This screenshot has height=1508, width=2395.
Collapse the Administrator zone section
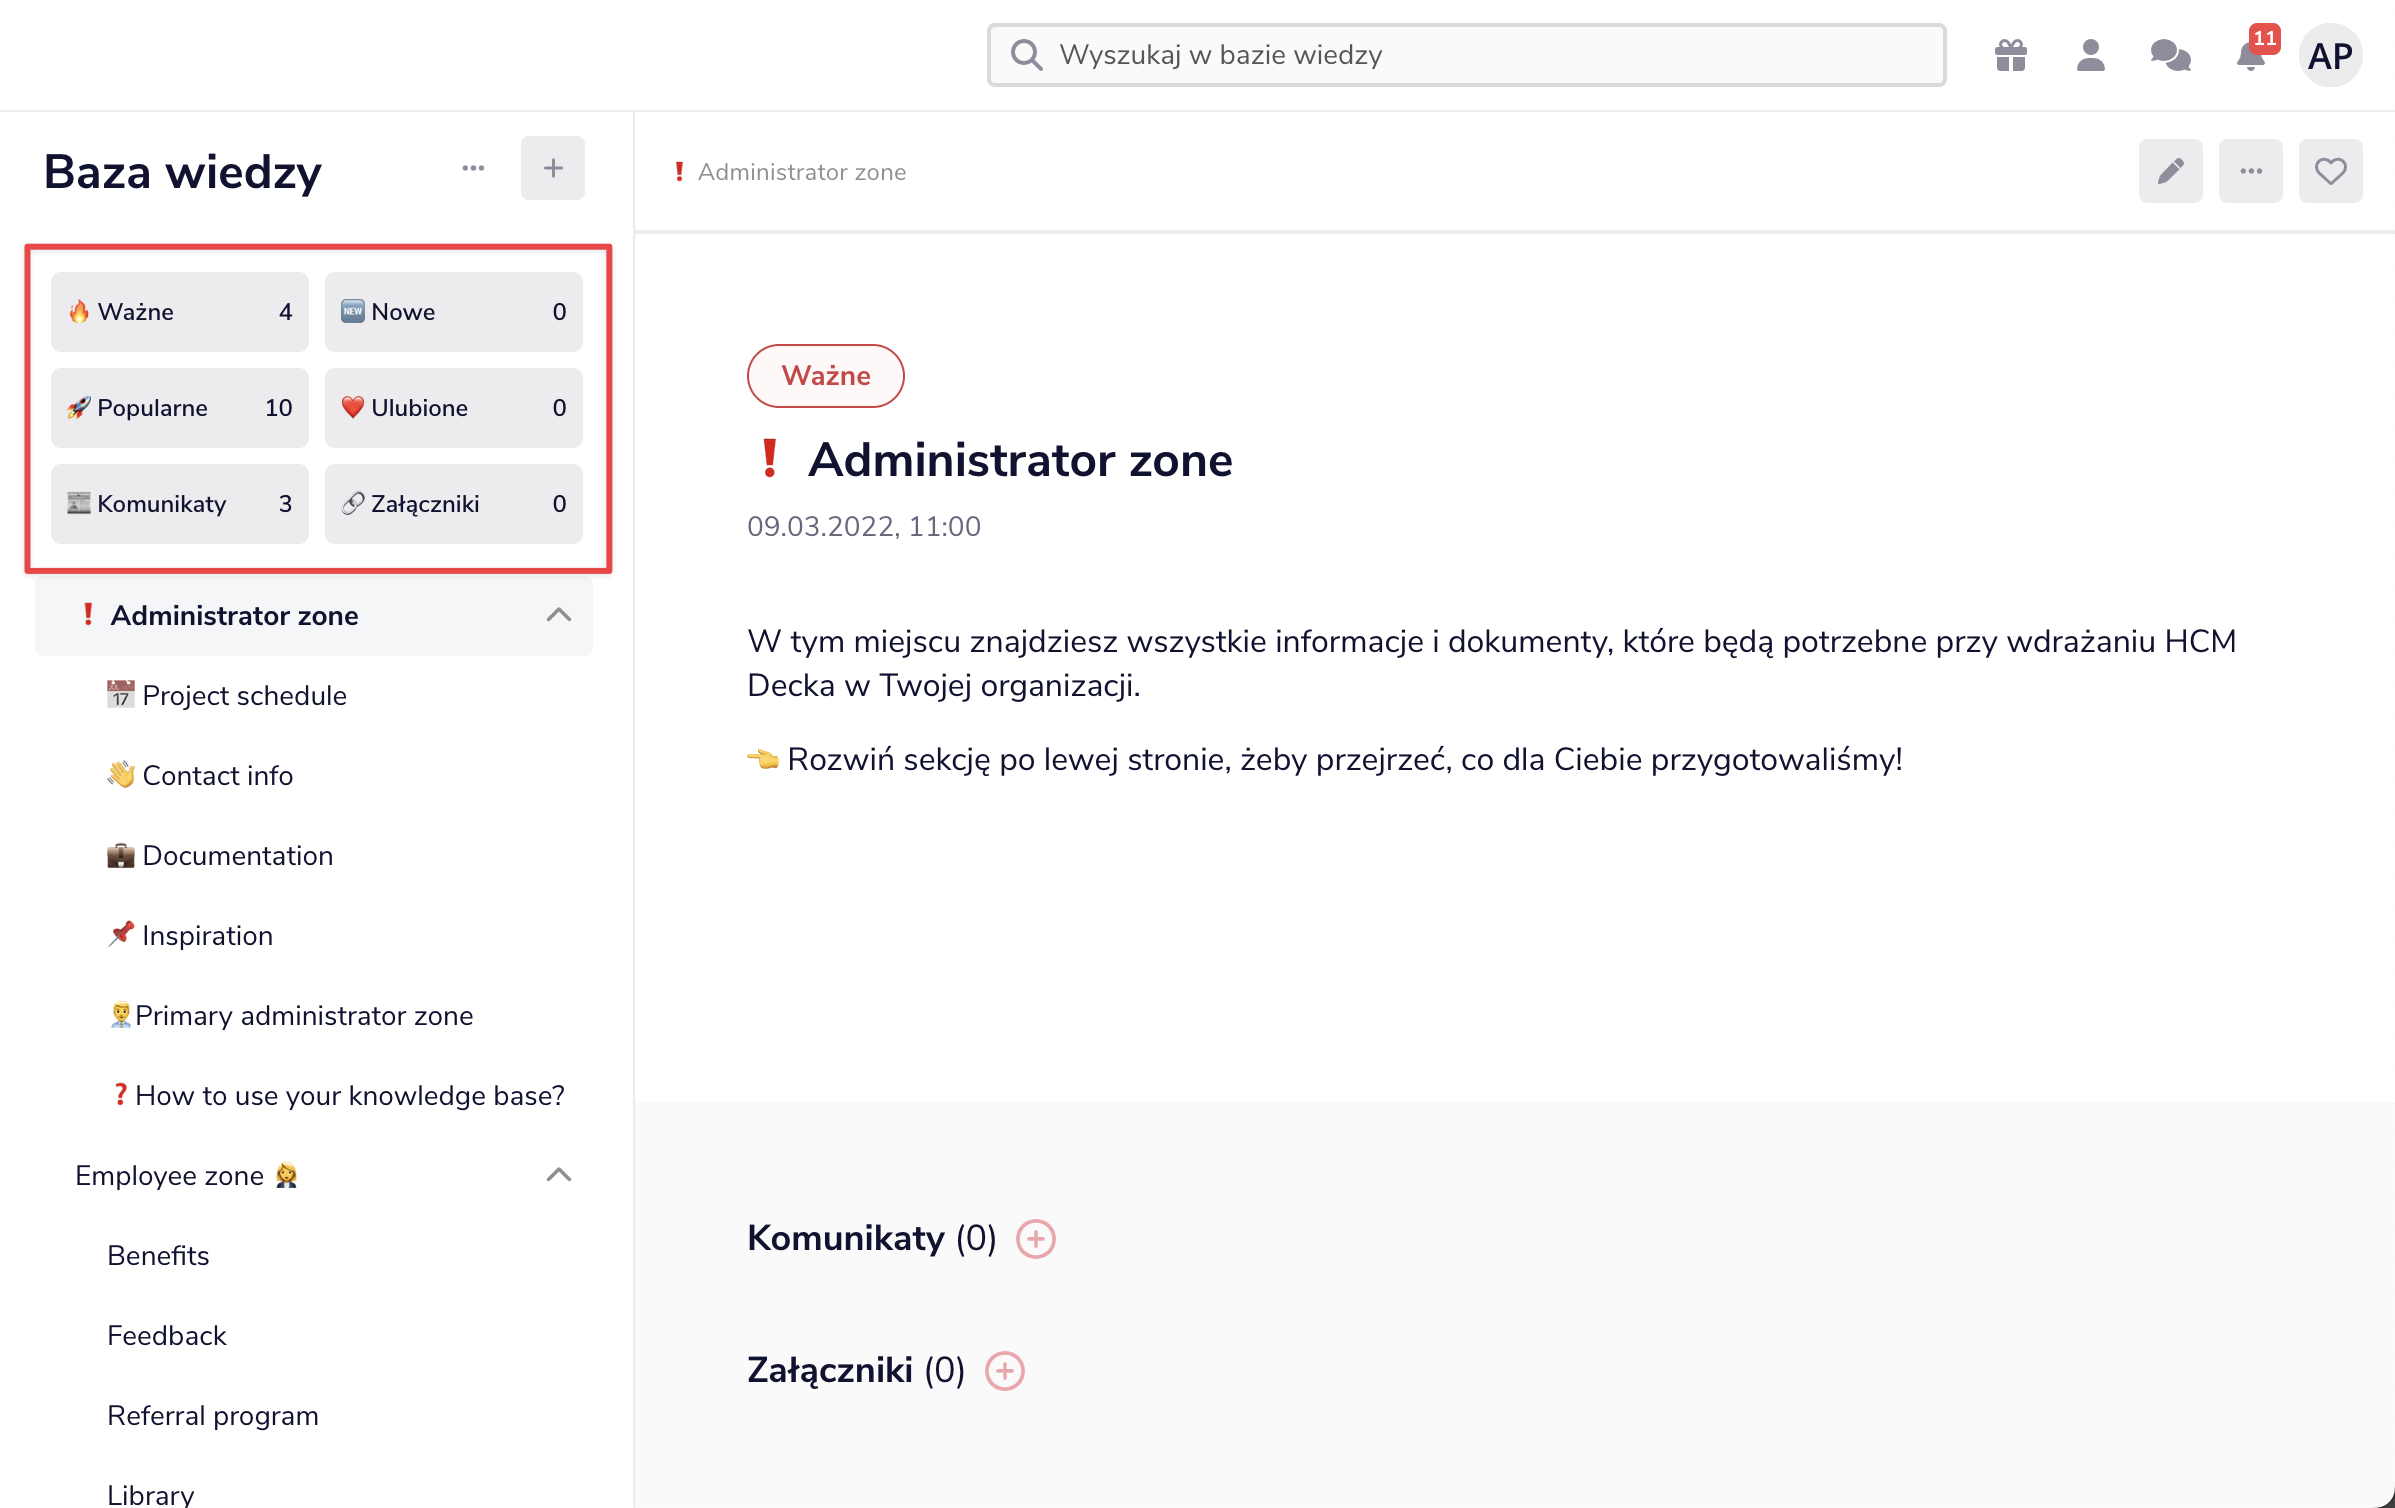click(559, 615)
